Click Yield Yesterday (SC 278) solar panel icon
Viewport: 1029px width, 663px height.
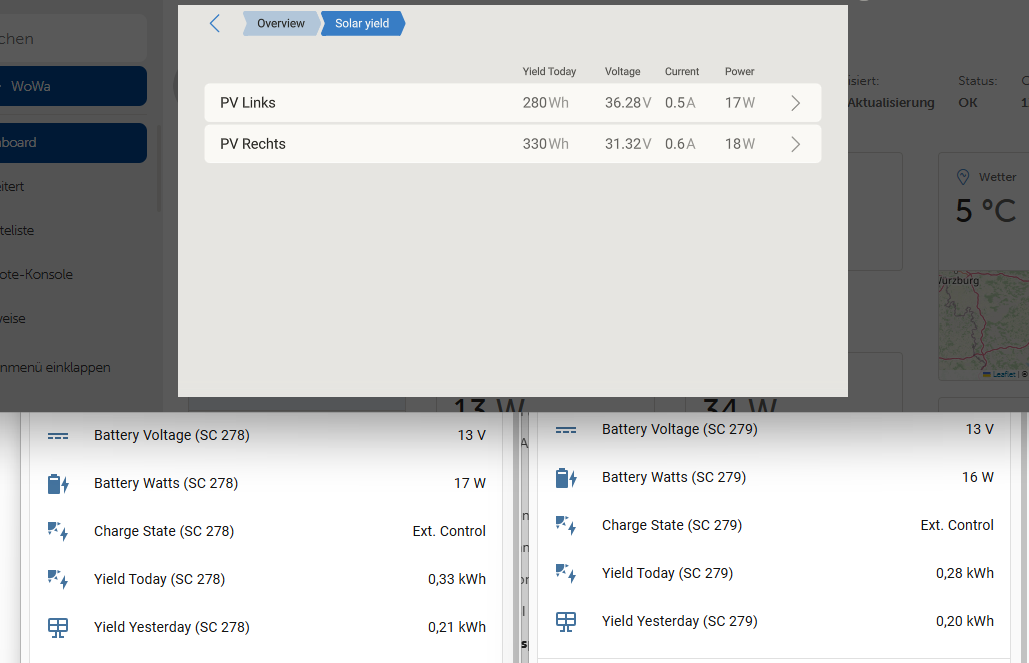(58, 628)
